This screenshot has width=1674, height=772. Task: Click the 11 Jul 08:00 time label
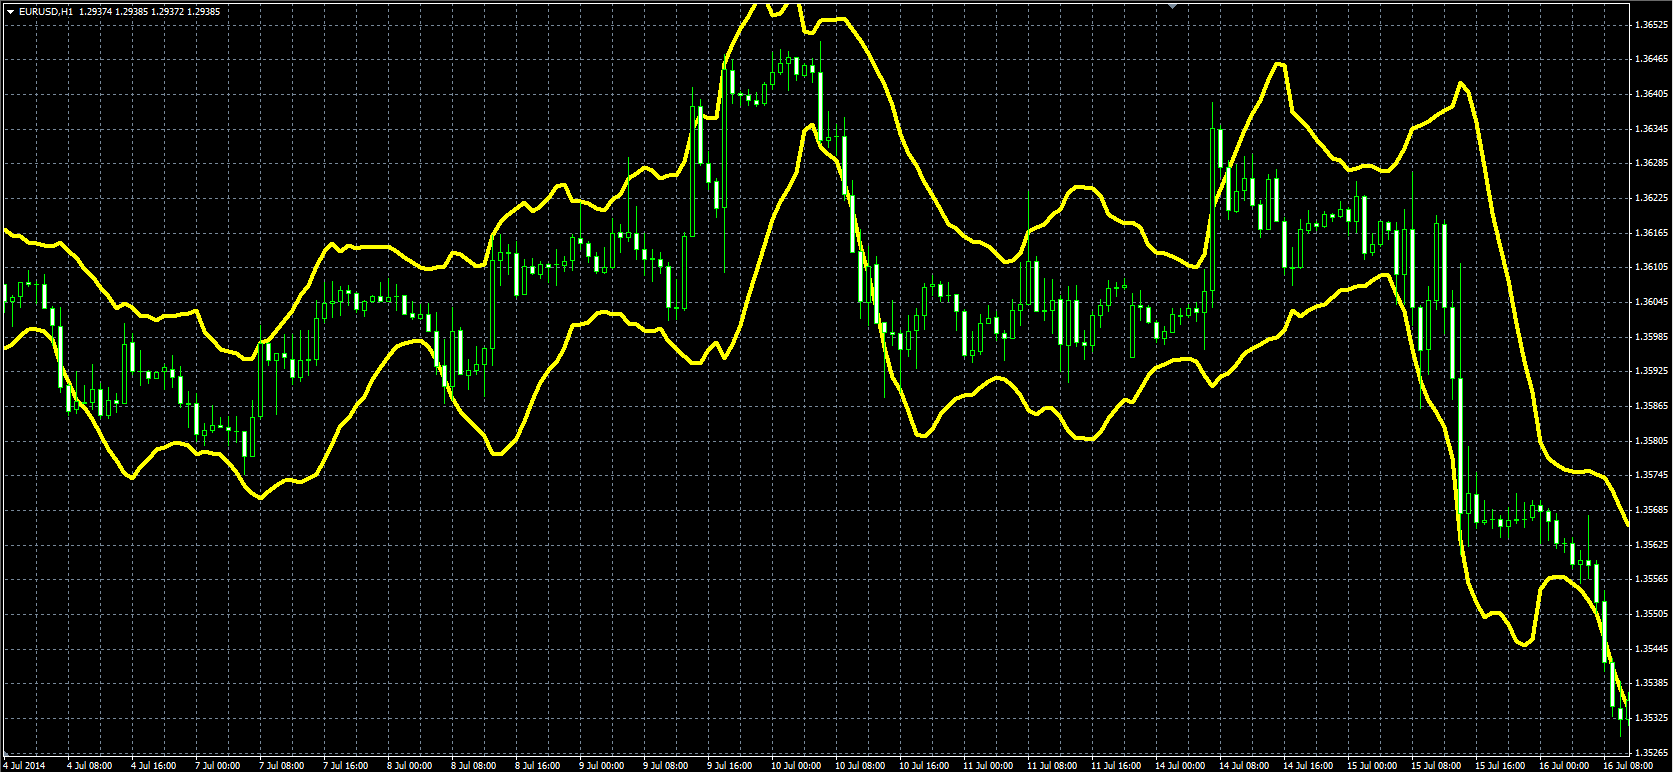coord(1053,765)
